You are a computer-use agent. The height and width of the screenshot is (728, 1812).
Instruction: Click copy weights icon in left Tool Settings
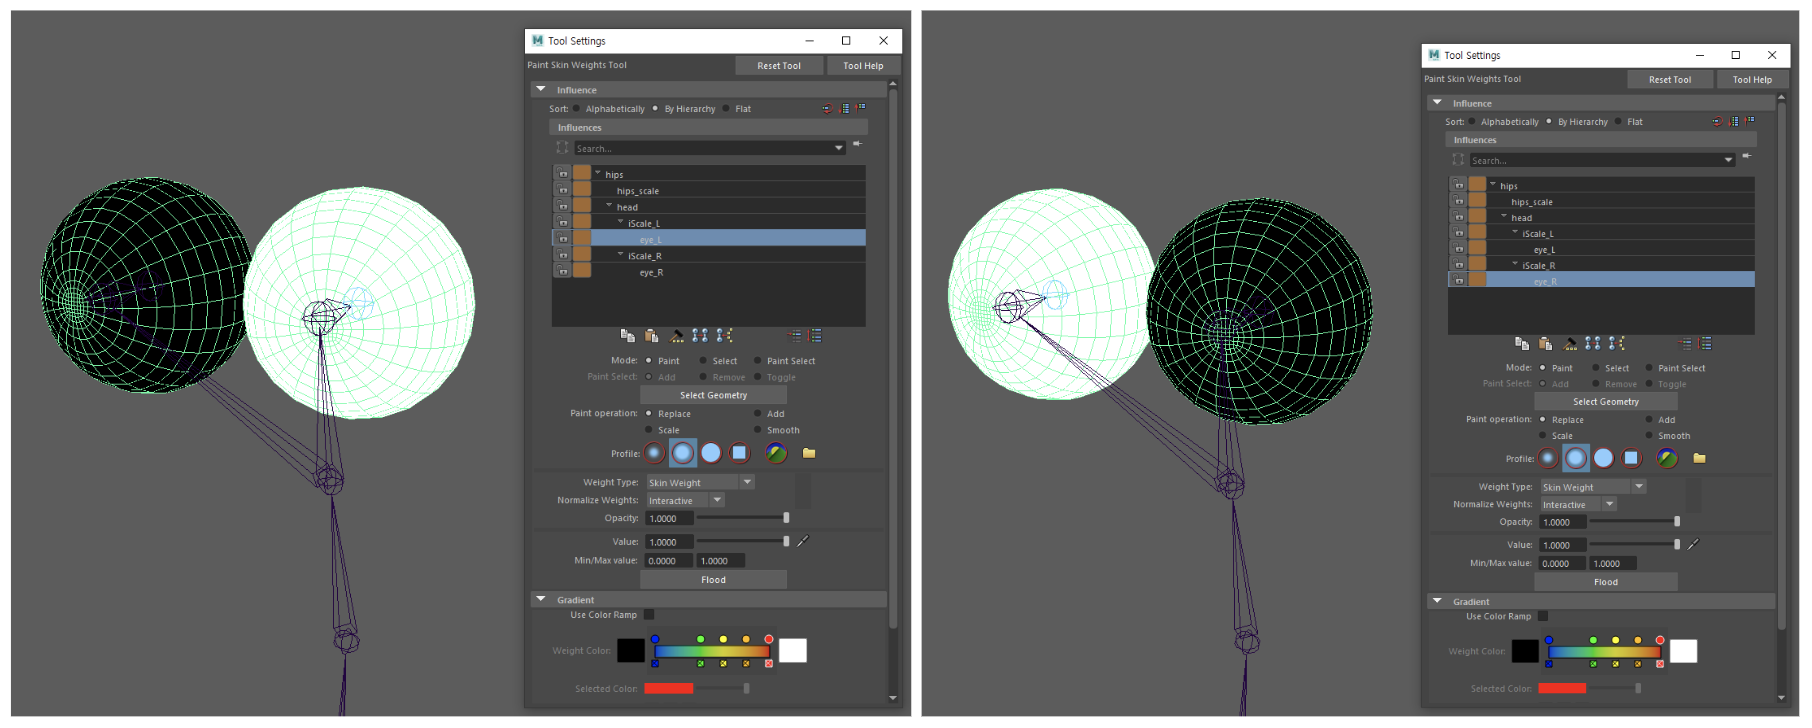pyautogui.click(x=627, y=336)
